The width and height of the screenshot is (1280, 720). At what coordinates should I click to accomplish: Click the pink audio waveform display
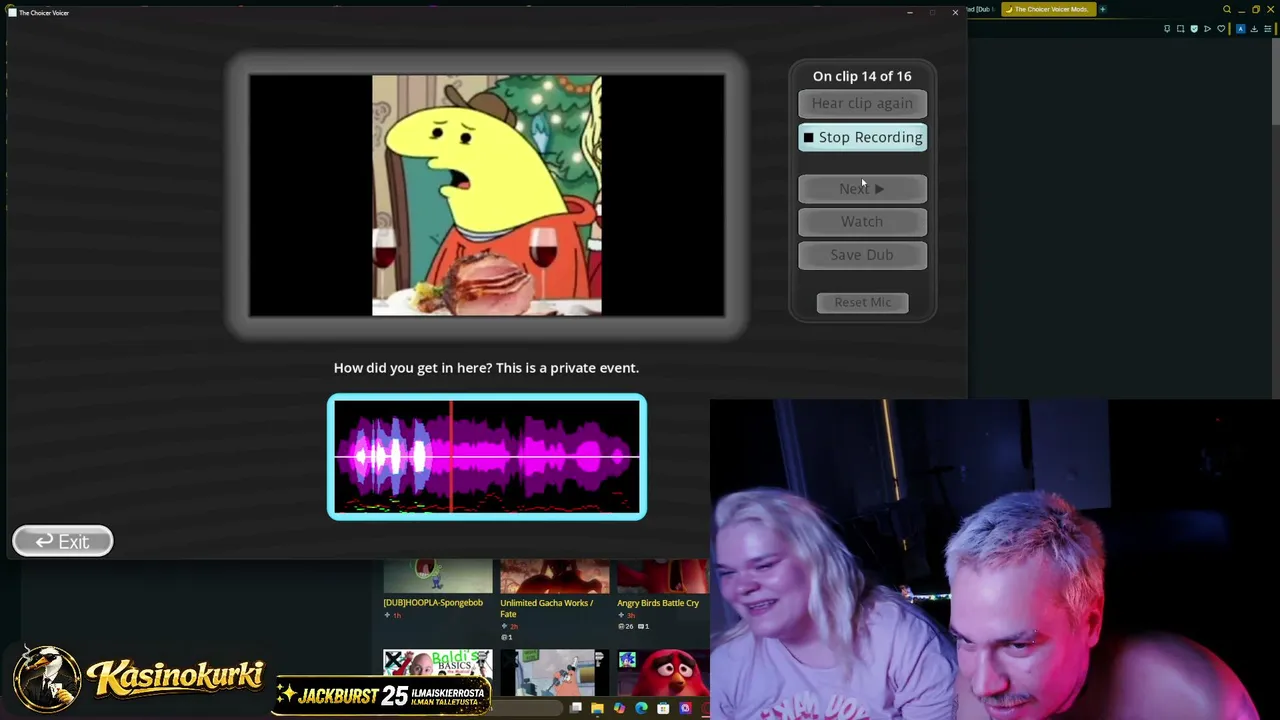click(x=487, y=457)
